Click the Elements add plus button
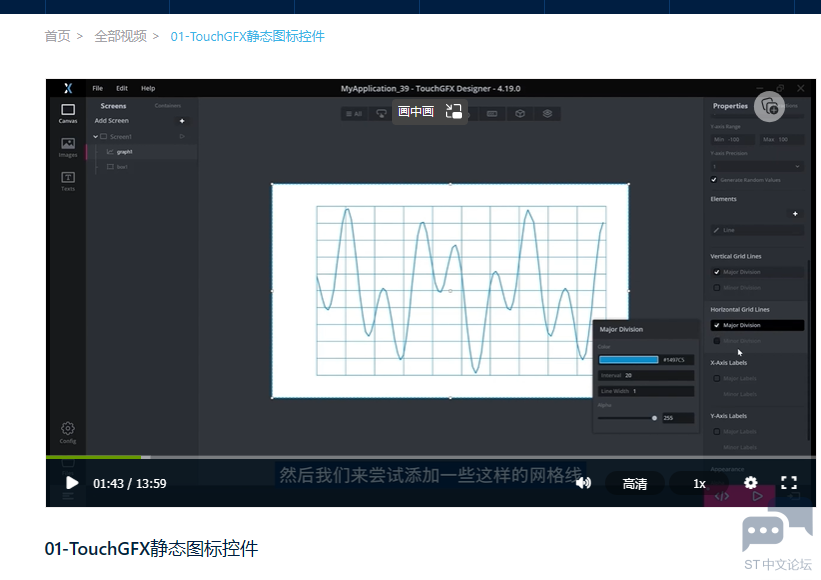The width and height of the screenshot is (821, 580). 795,214
